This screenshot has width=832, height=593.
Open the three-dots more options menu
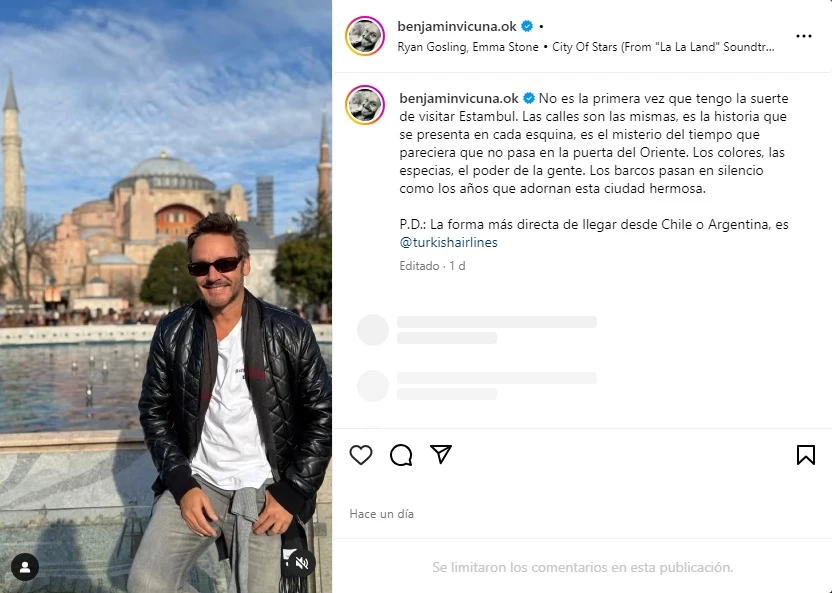(x=804, y=36)
